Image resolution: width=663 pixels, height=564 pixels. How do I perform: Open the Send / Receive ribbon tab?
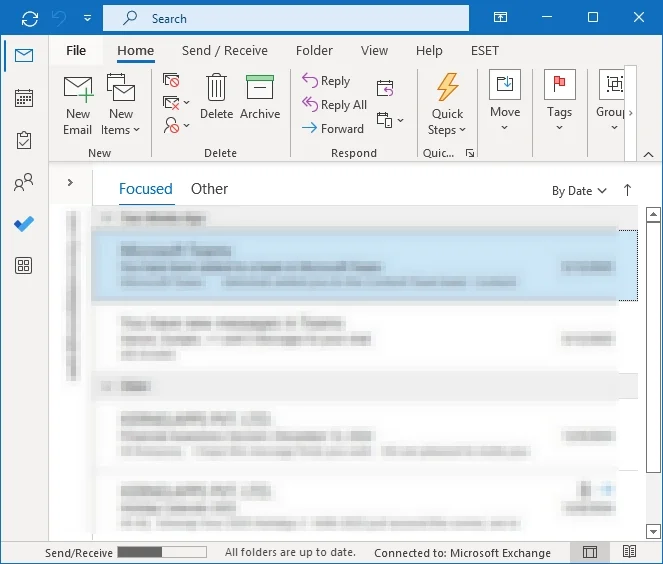[x=224, y=51]
